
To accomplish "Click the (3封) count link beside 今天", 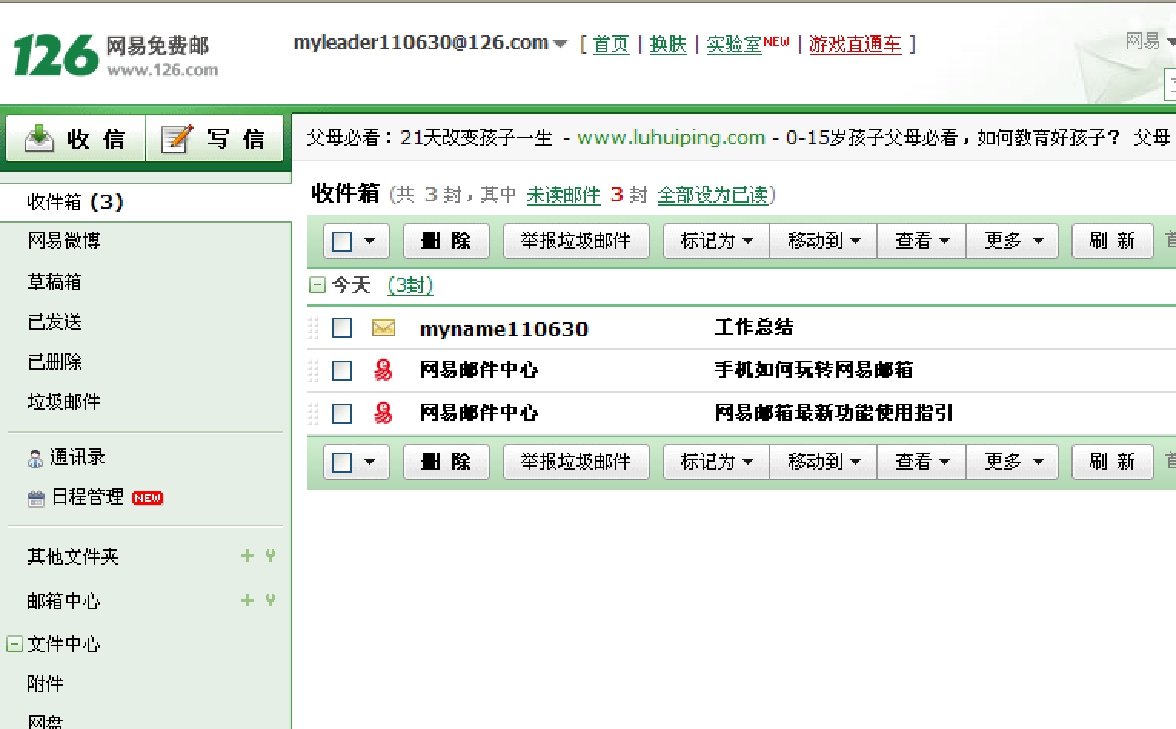I will 410,285.
